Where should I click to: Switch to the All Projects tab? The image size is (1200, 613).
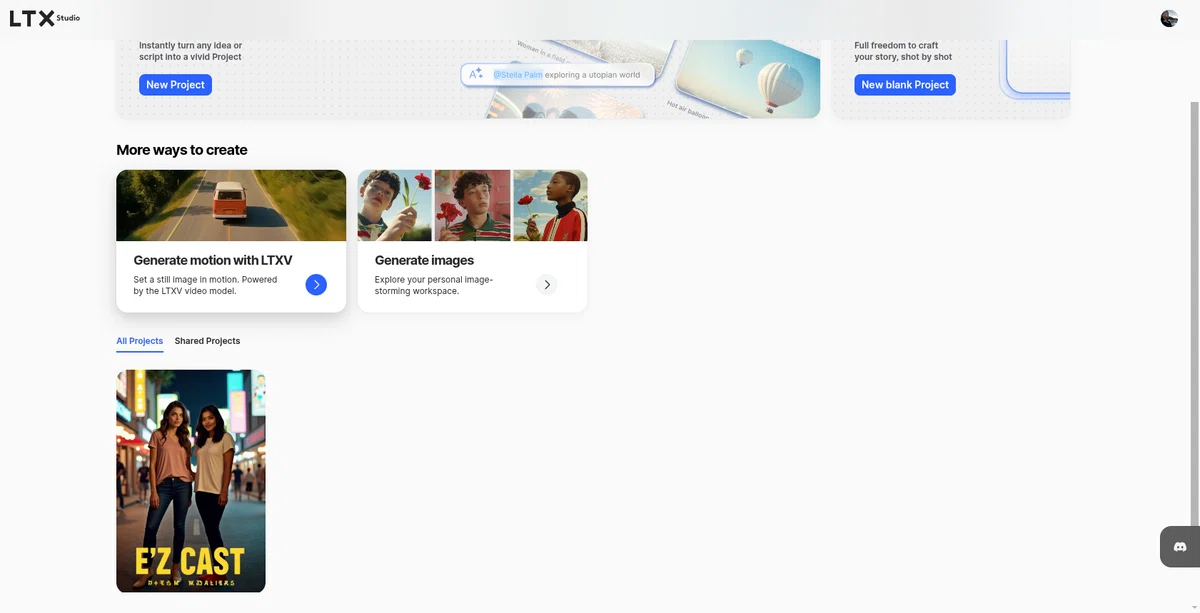(x=139, y=341)
